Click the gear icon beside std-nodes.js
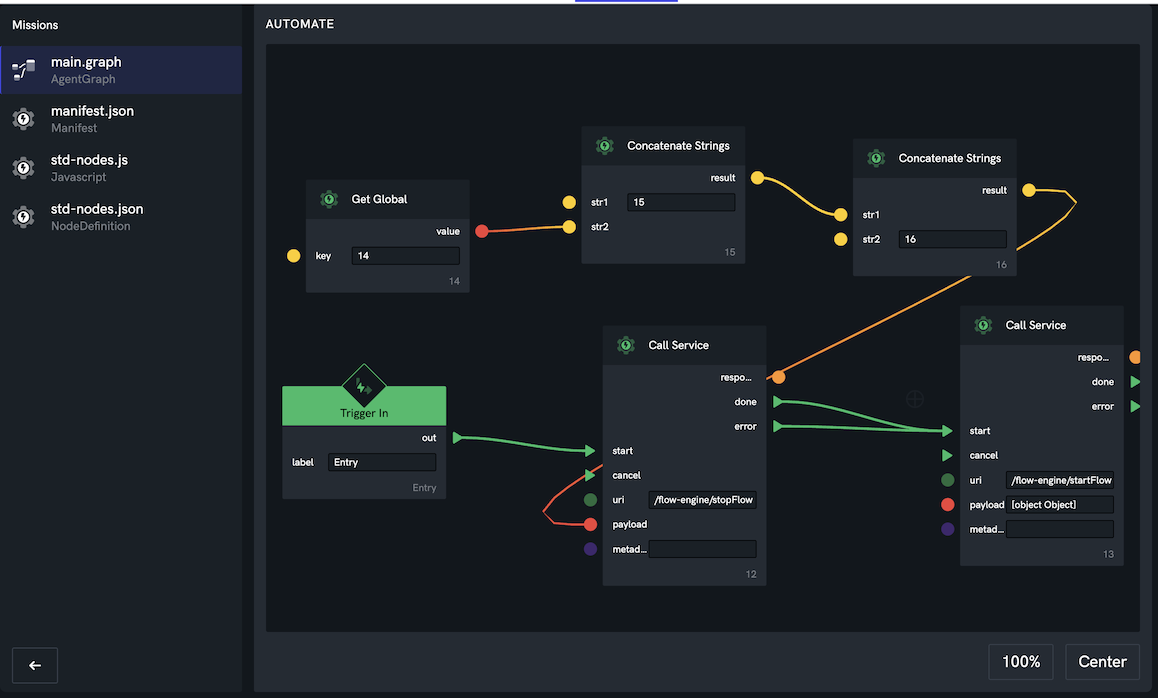This screenshot has height=698, width=1158. 24,168
